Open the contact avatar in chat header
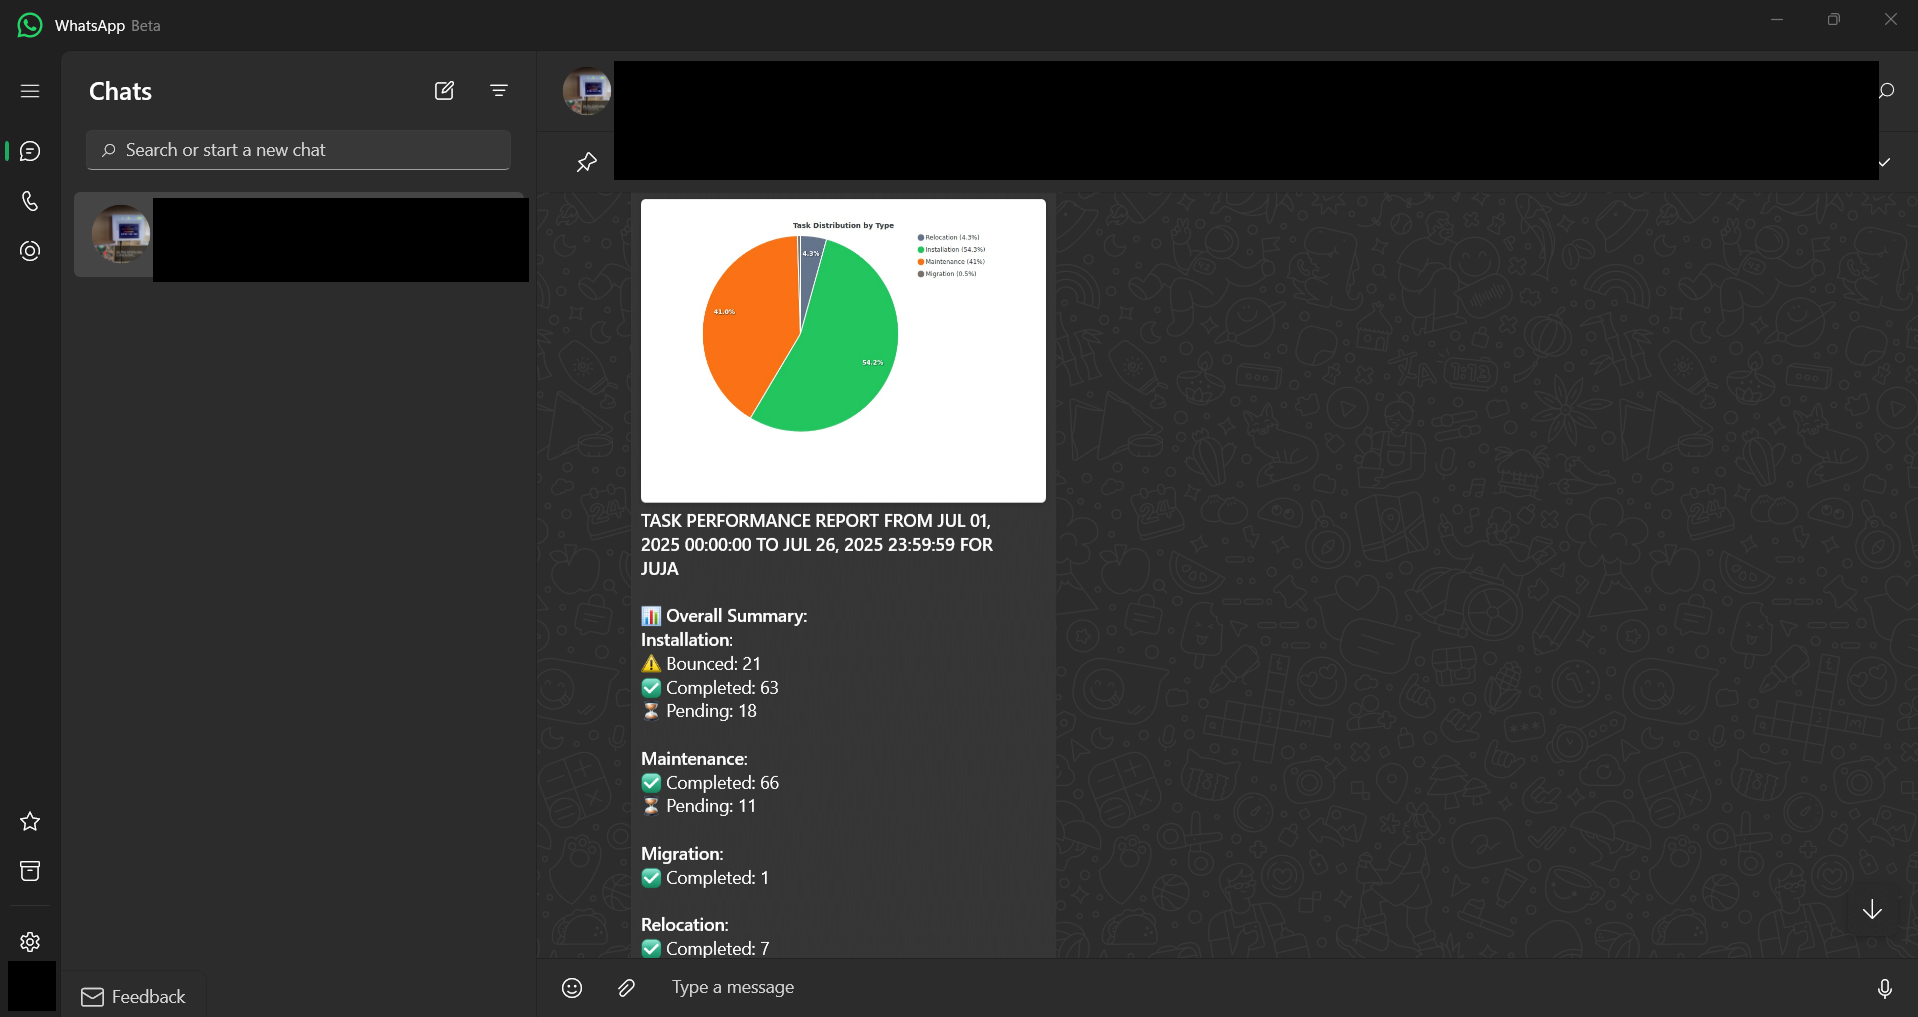The image size is (1918, 1017). (587, 91)
